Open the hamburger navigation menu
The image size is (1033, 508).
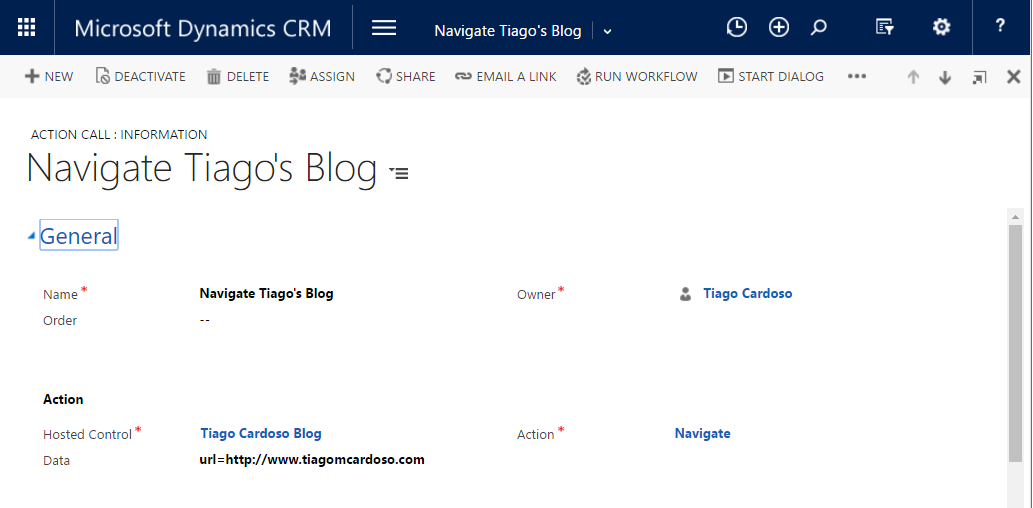point(384,28)
